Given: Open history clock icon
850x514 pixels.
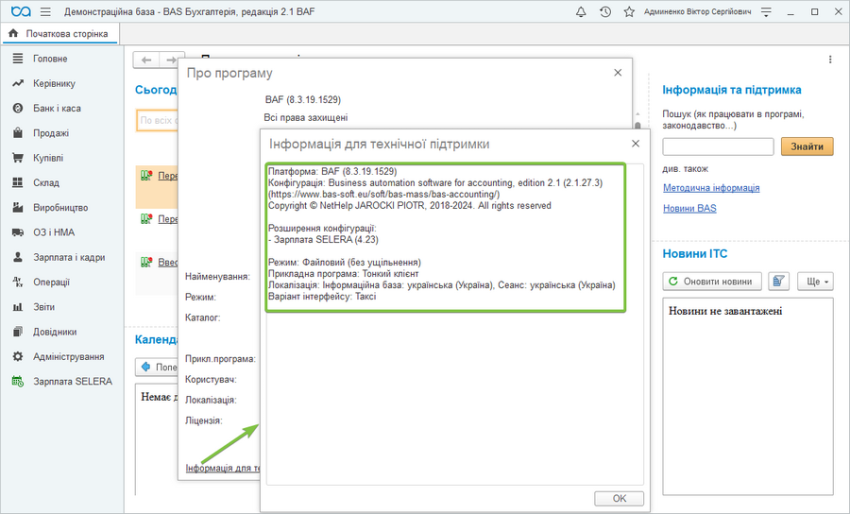Looking at the screenshot, I should click(x=606, y=11).
